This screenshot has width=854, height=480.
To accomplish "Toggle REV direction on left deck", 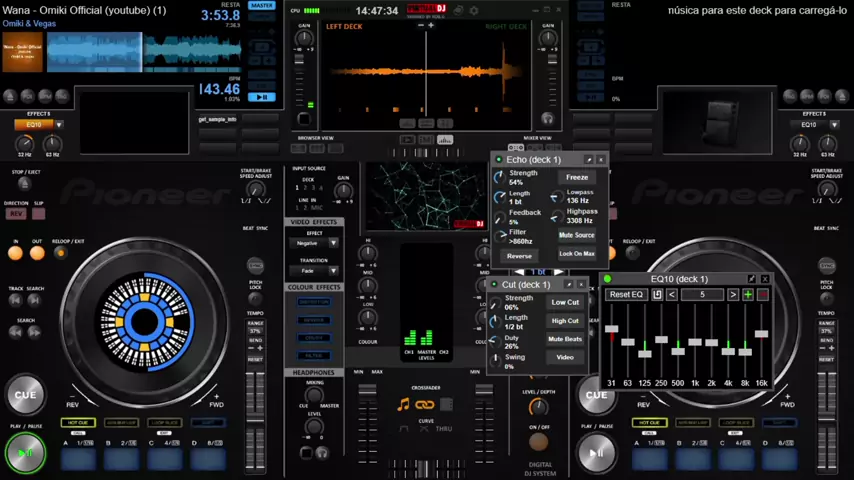I will tap(16, 214).
